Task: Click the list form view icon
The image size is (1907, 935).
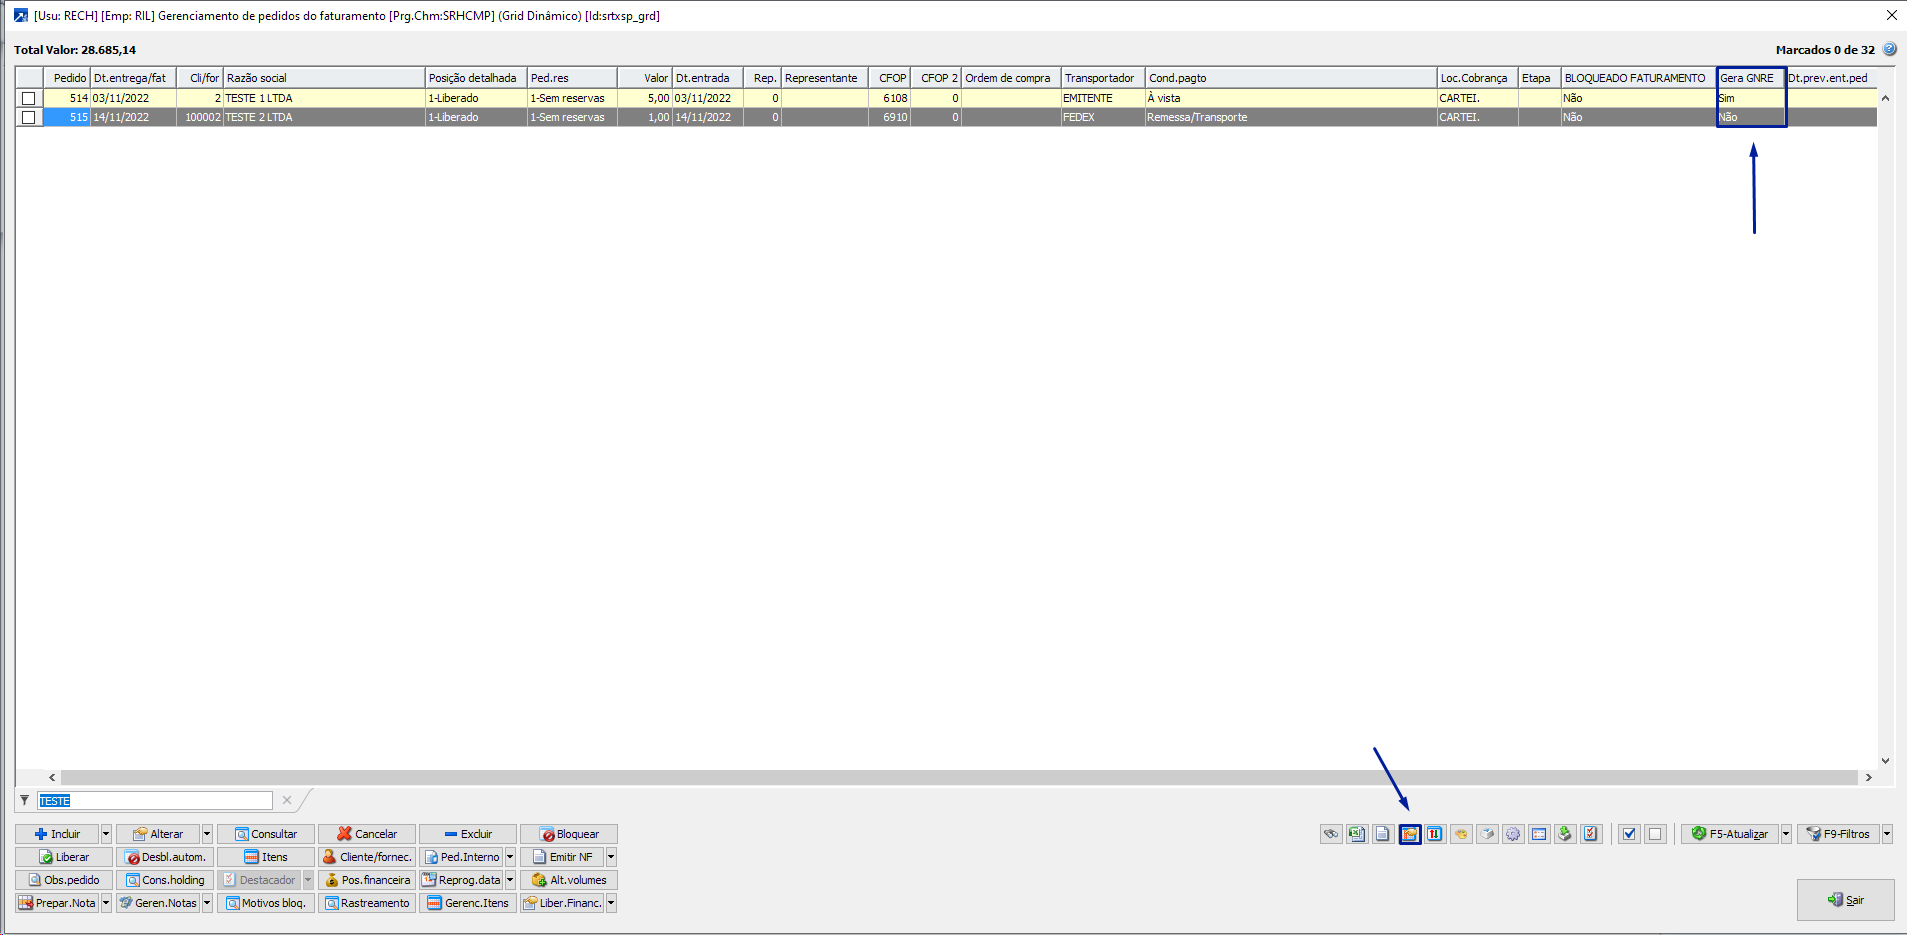Action: 1539,834
